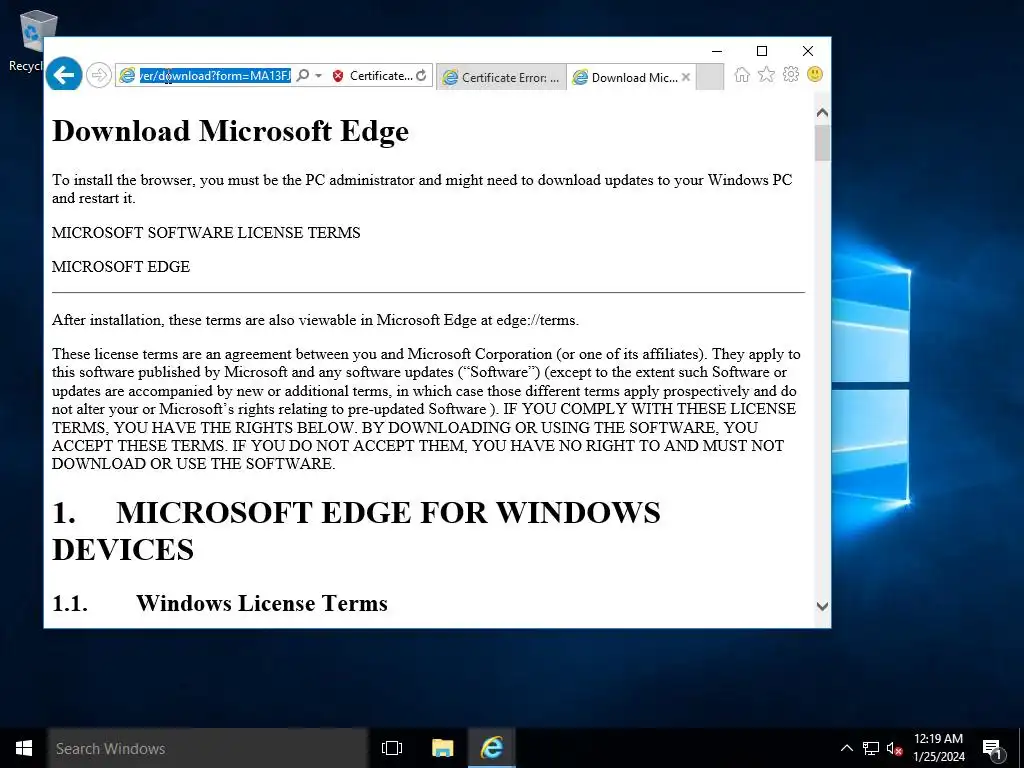The height and width of the screenshot is (768, 1024).
Task: Click the Search Windows box
Action: point(208,748)
